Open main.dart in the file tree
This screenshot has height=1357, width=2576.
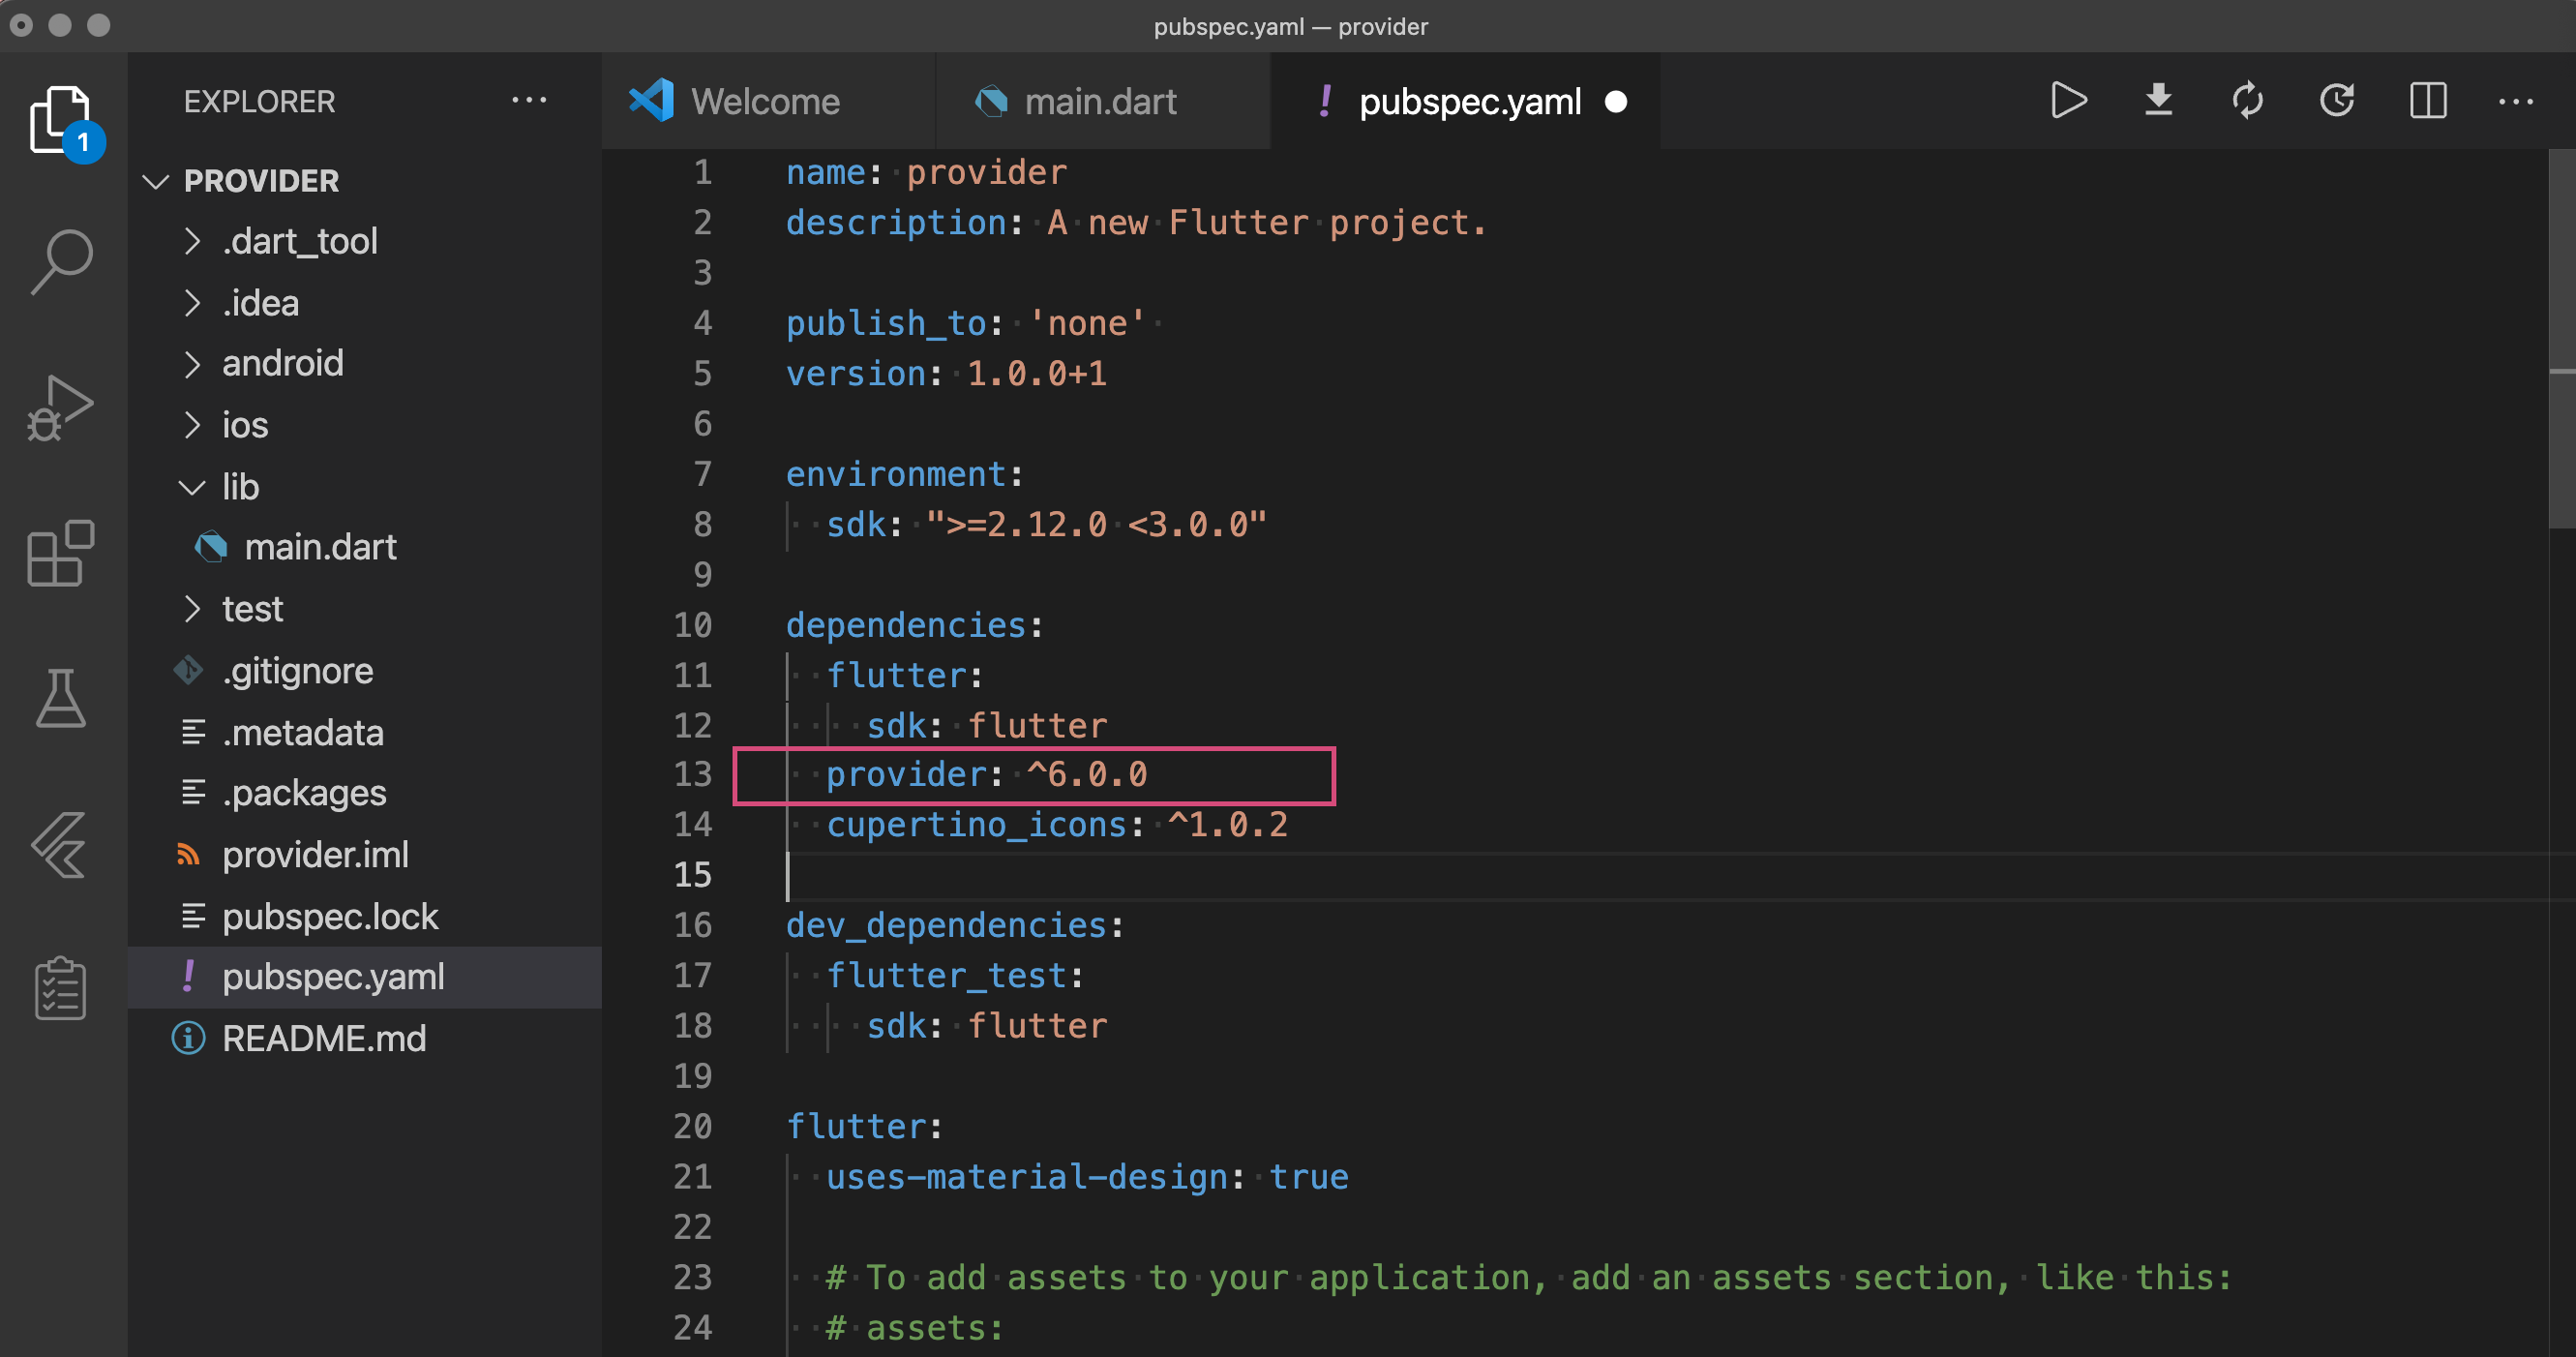[x=365, y=547]
